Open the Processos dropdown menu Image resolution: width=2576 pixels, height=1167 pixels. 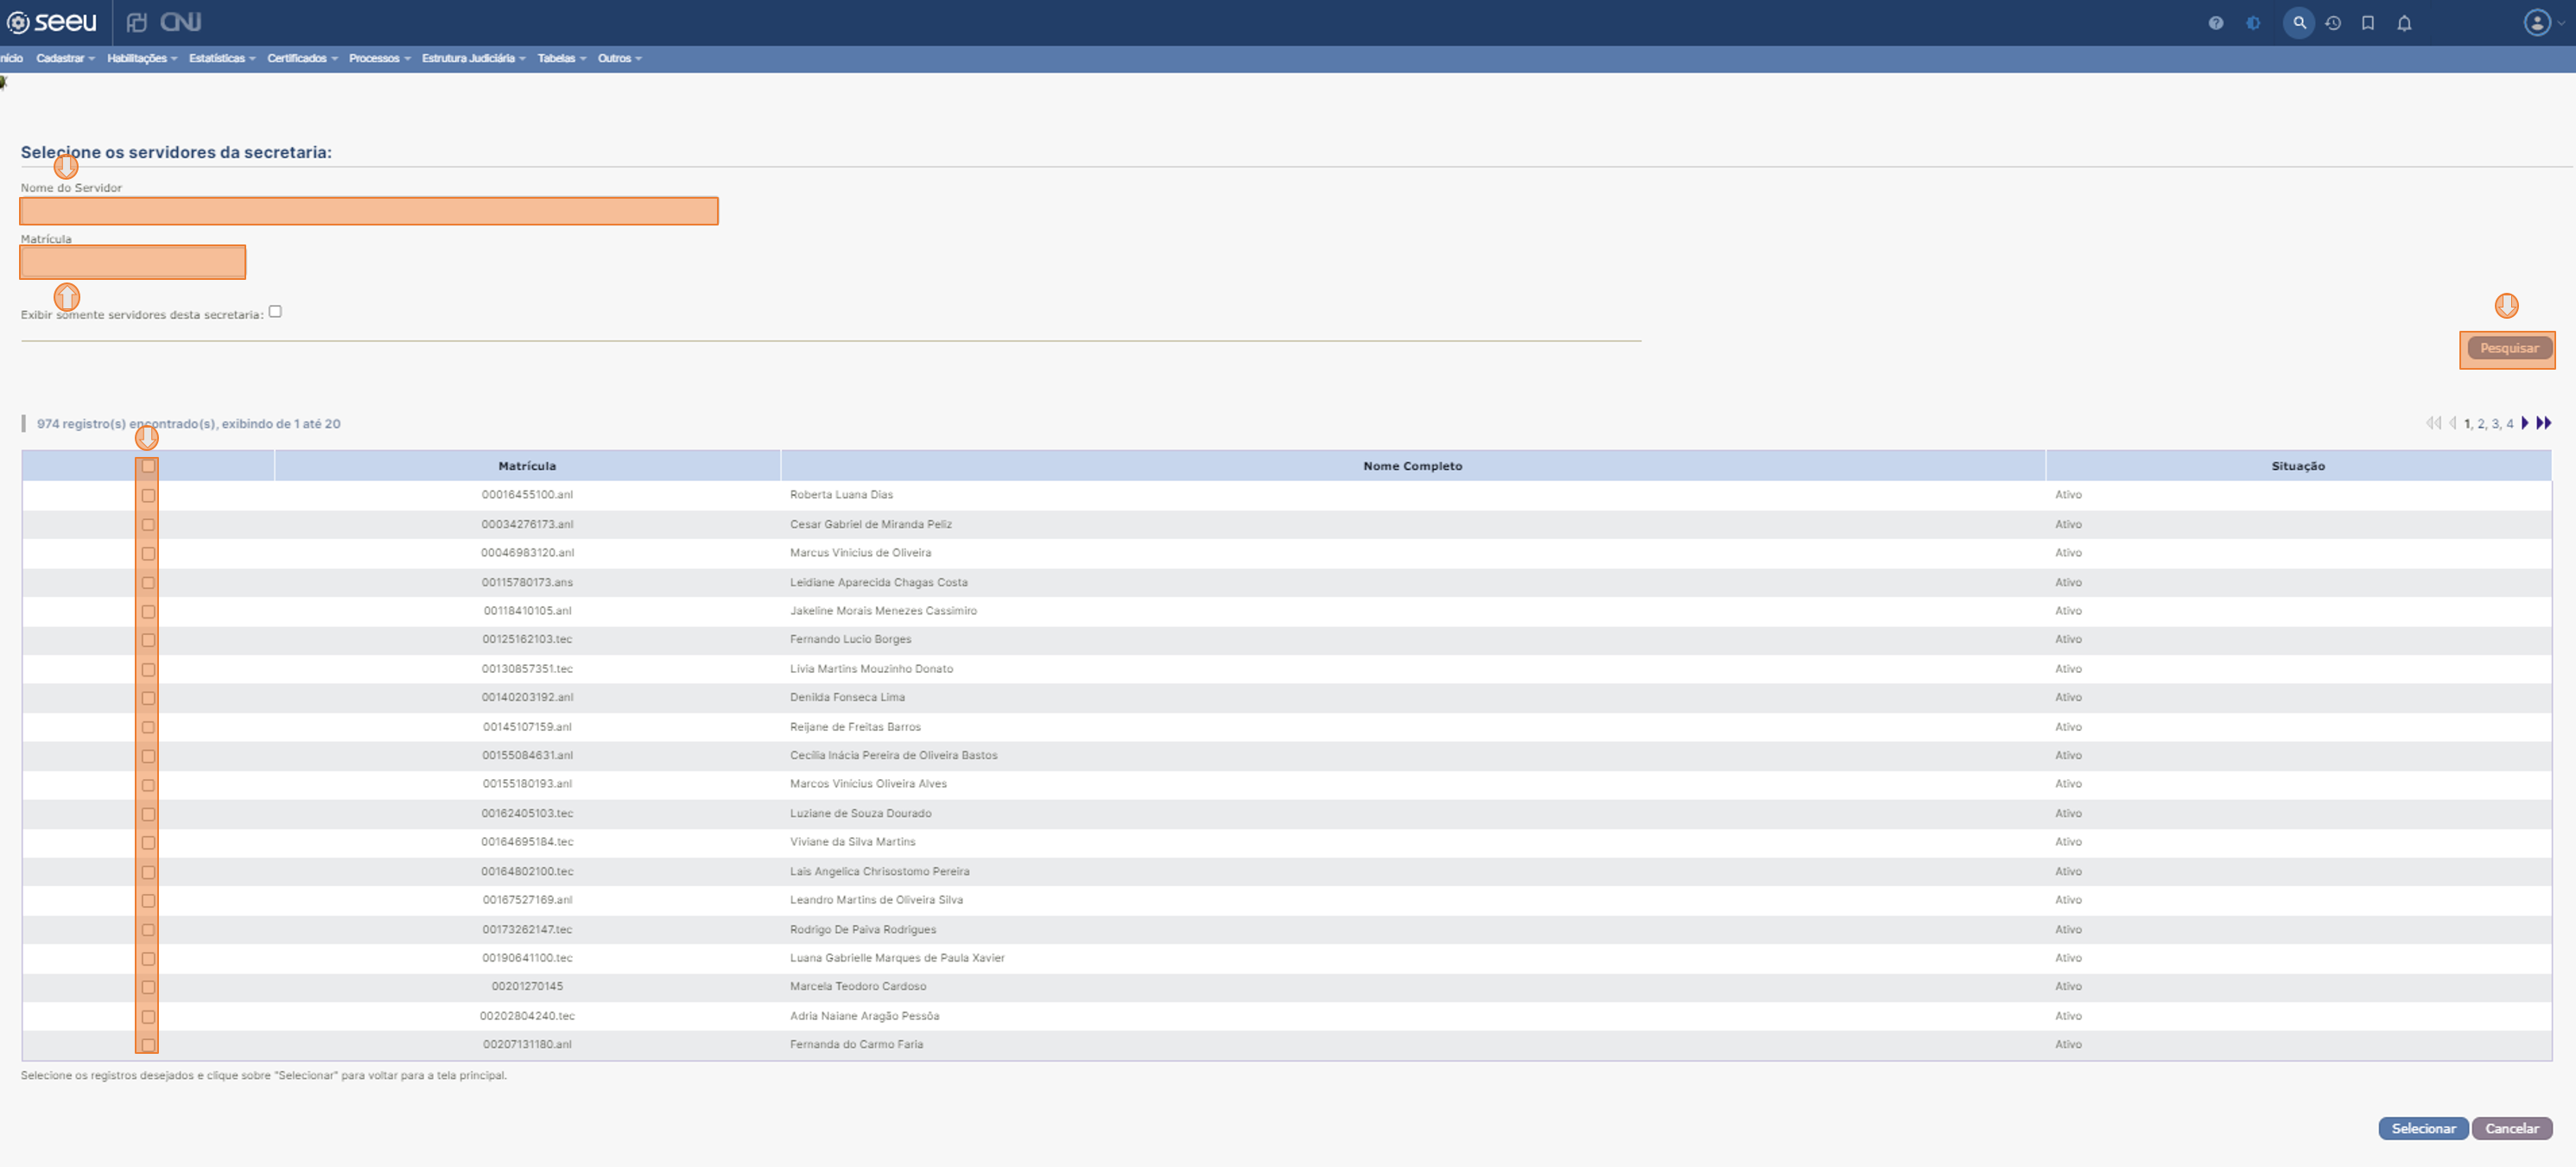(379, 58)
